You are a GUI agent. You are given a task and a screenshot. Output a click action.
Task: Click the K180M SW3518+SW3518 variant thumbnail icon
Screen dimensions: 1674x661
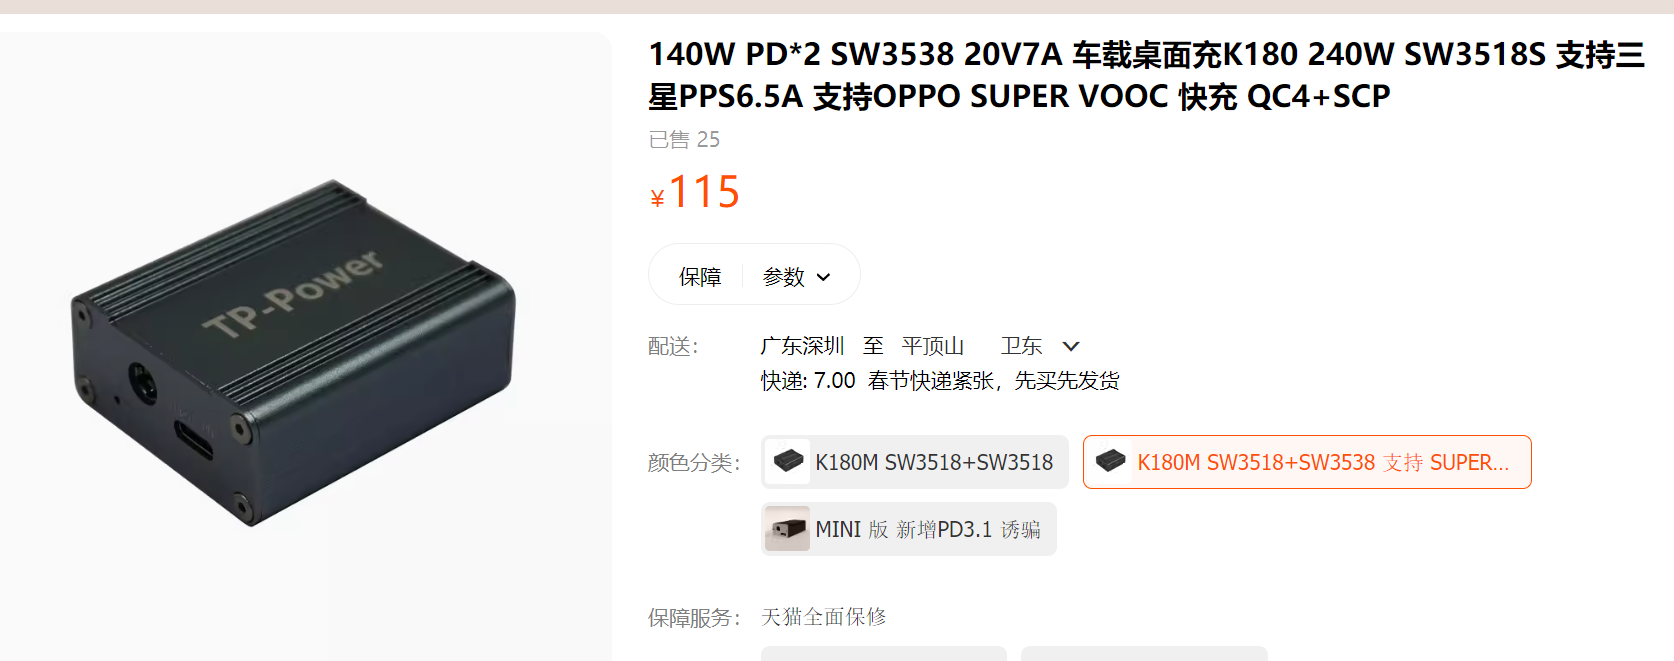(788, 462)
